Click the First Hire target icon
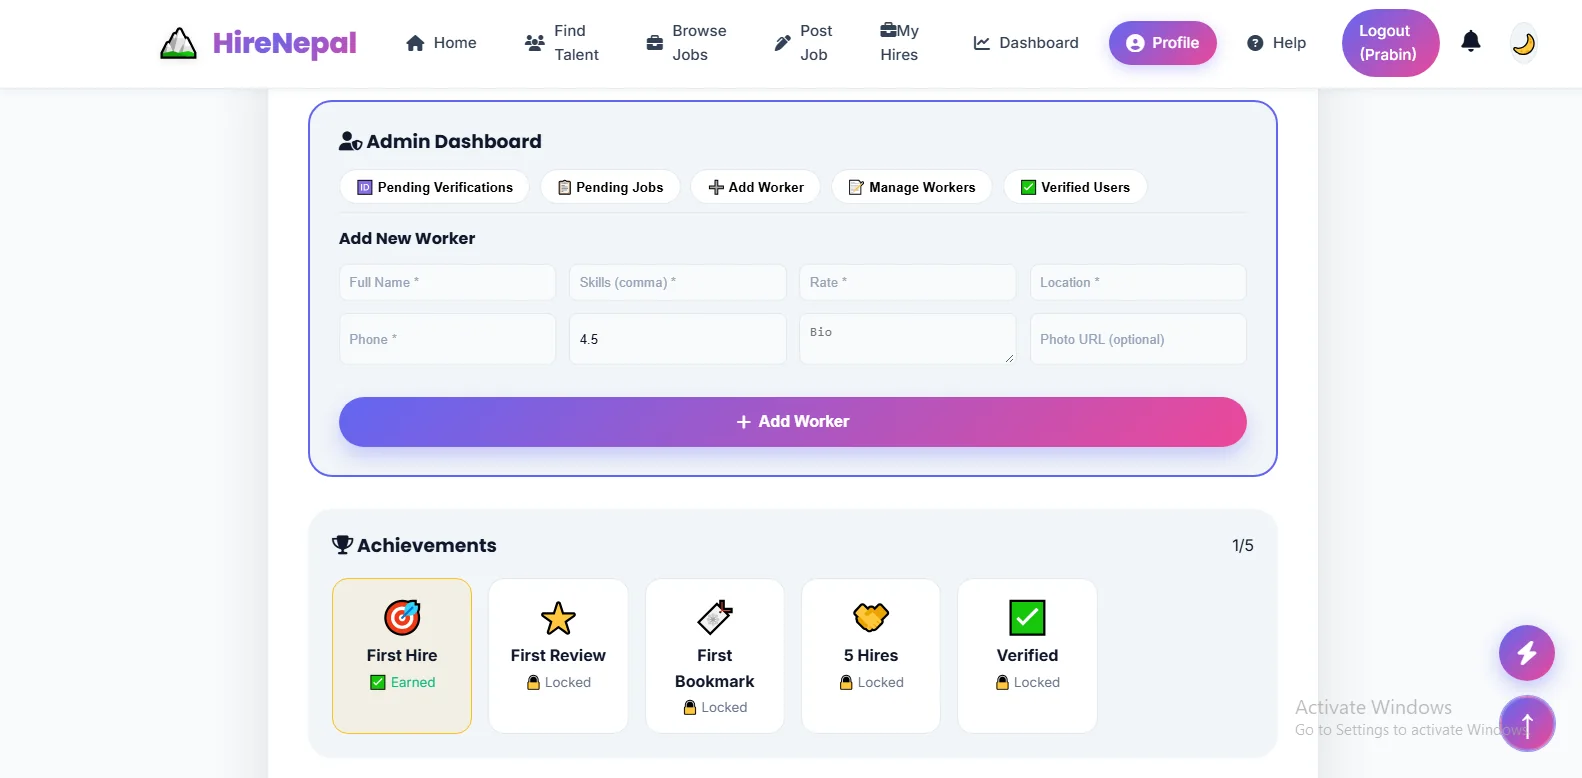 click(402, 617)
